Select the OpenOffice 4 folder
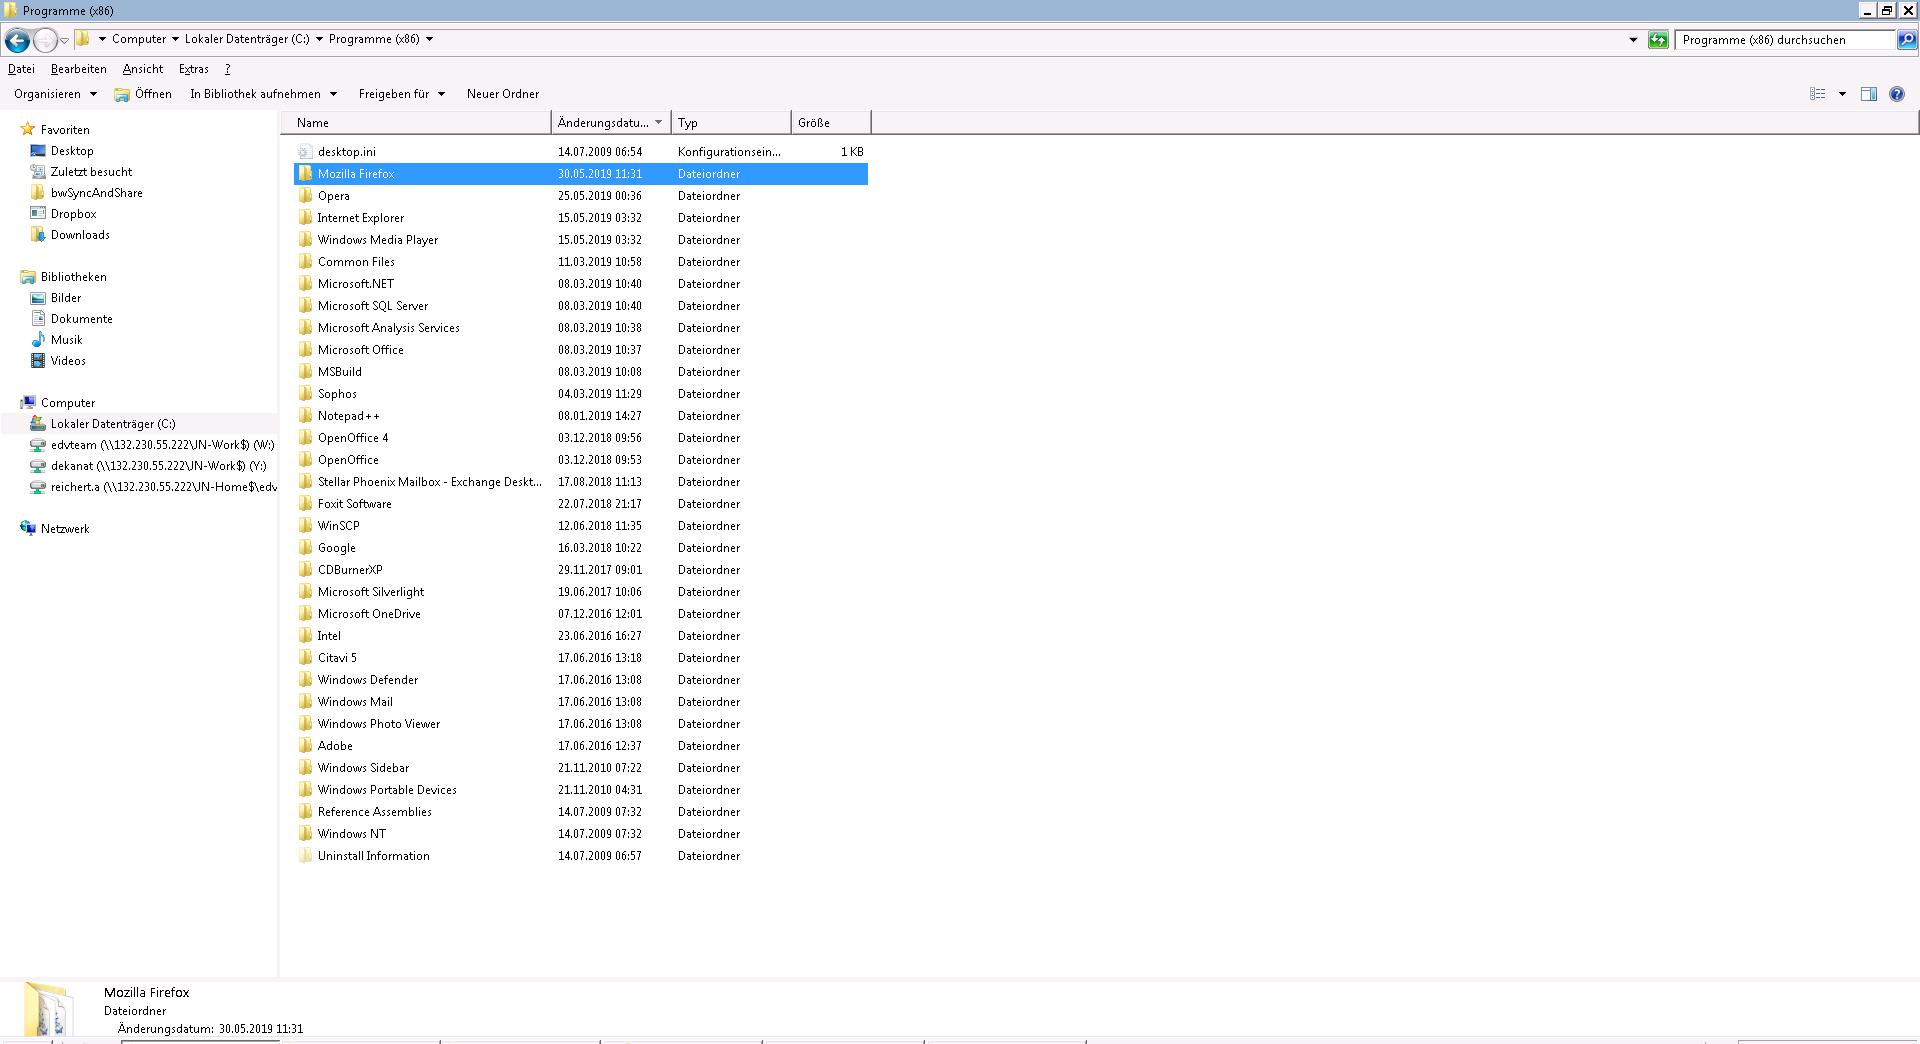 (x=353, y=438)
